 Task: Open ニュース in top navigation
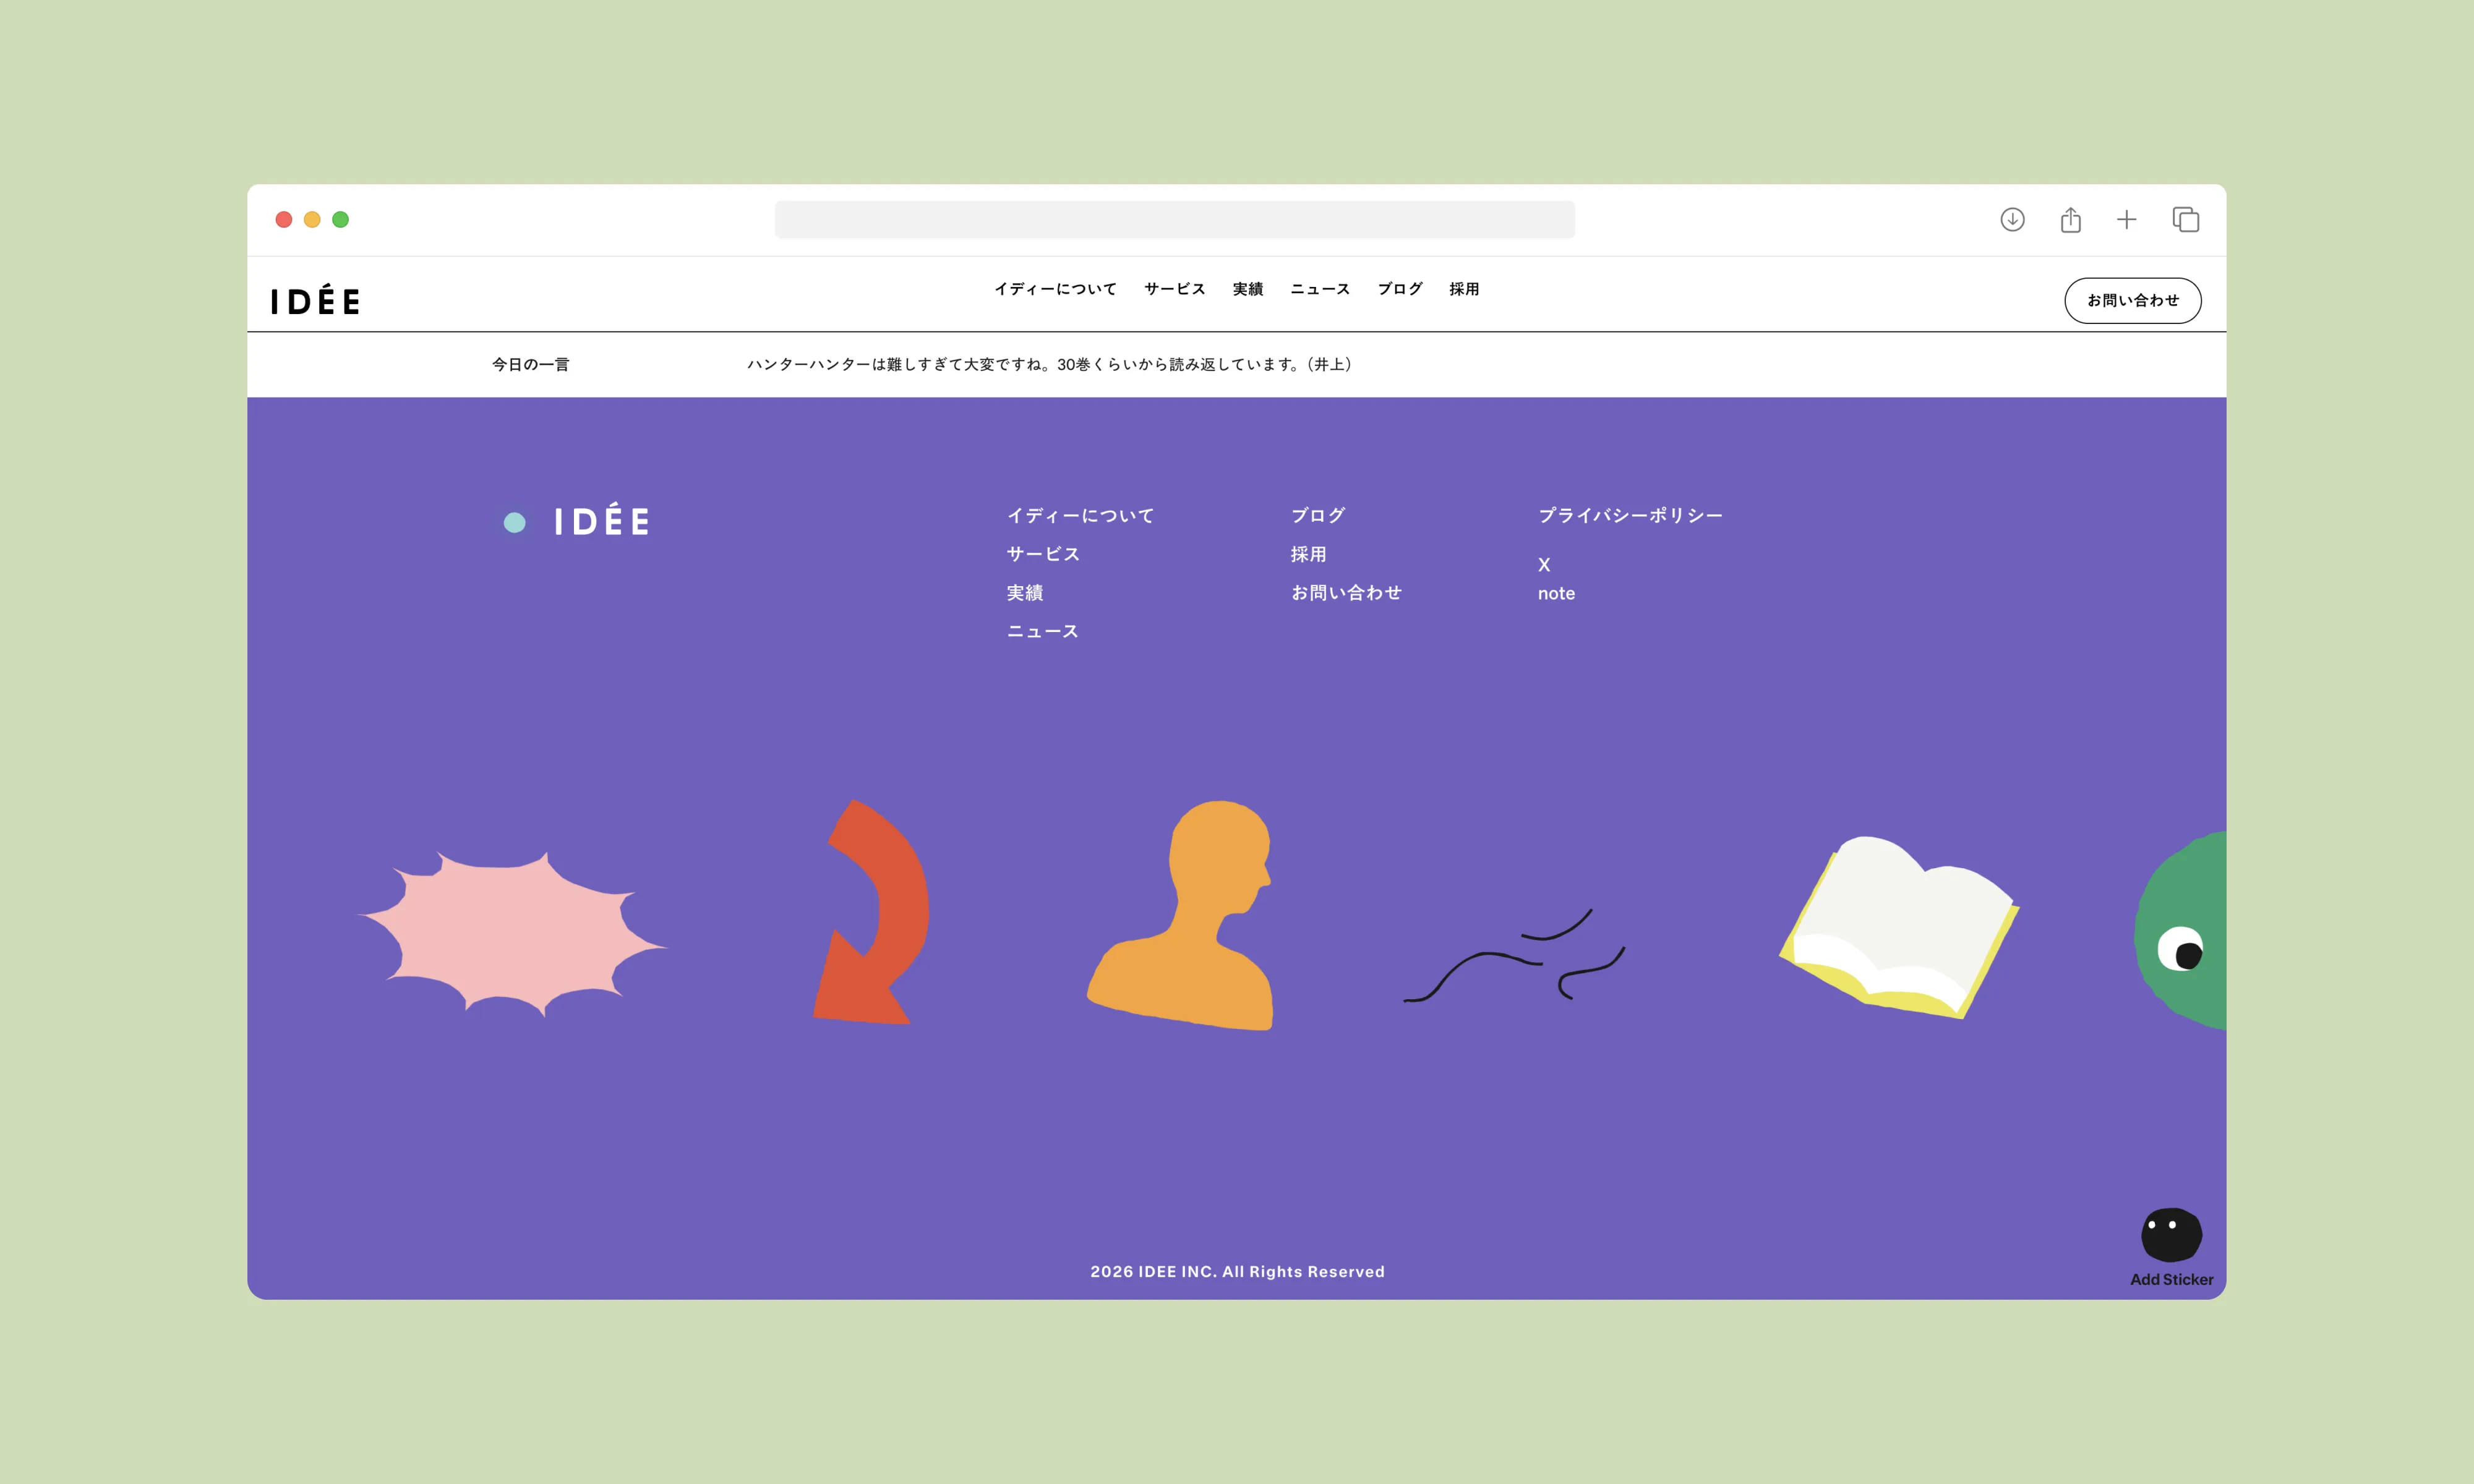pos(1320,289)
